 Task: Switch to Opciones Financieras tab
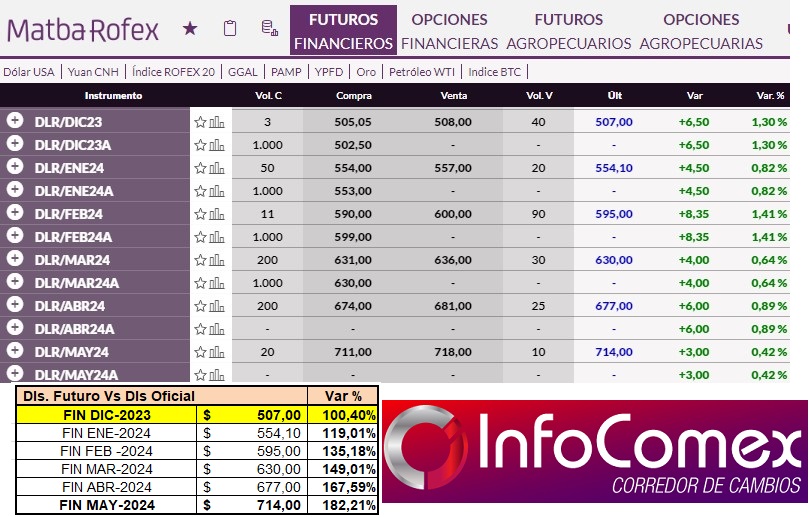pyautogui.click(x=449, y=31)
